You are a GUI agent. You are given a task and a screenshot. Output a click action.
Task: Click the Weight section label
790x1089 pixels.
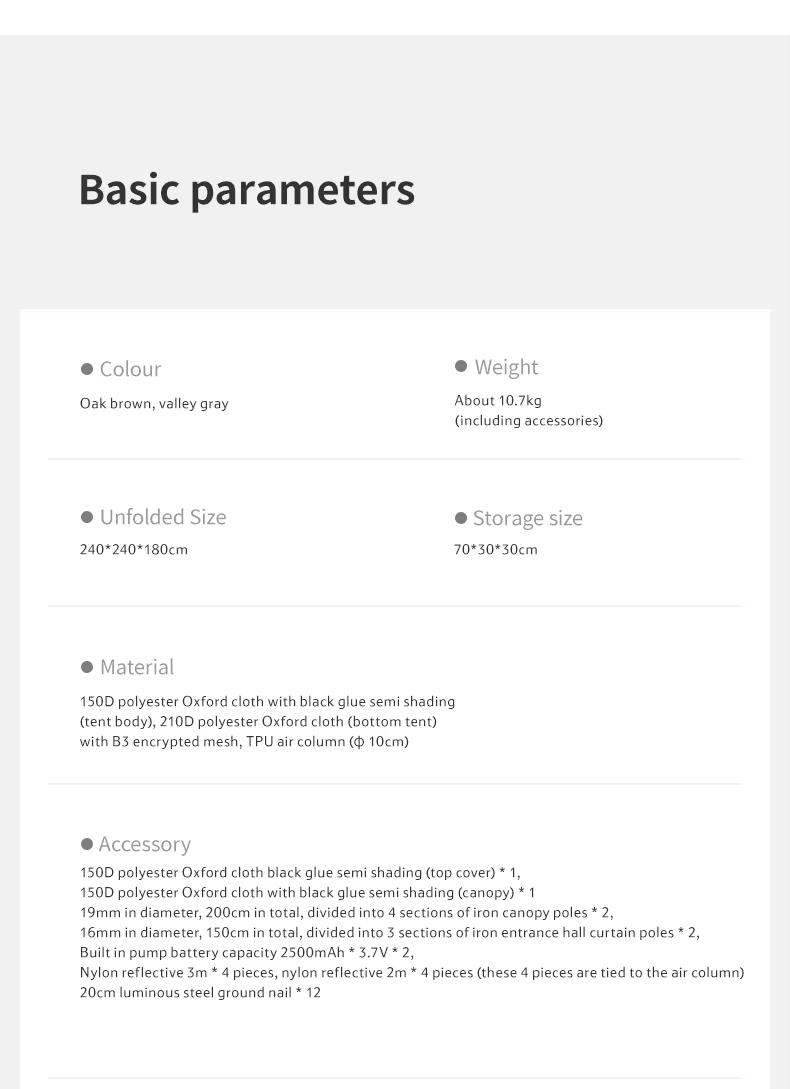[x=506, y=367]
